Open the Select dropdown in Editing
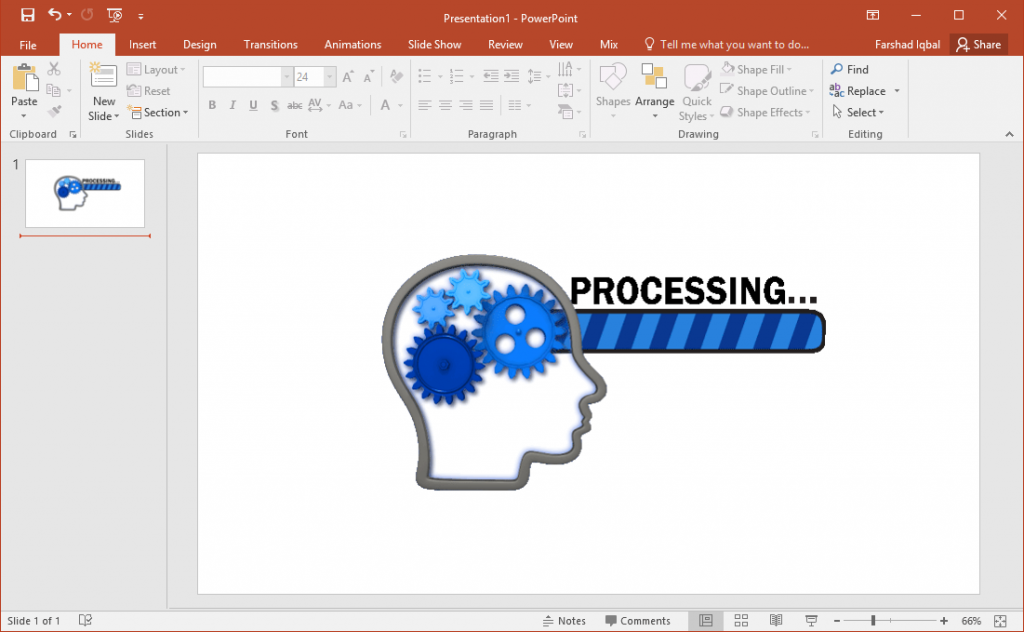Screen dimensions: 1024x632 860,112
